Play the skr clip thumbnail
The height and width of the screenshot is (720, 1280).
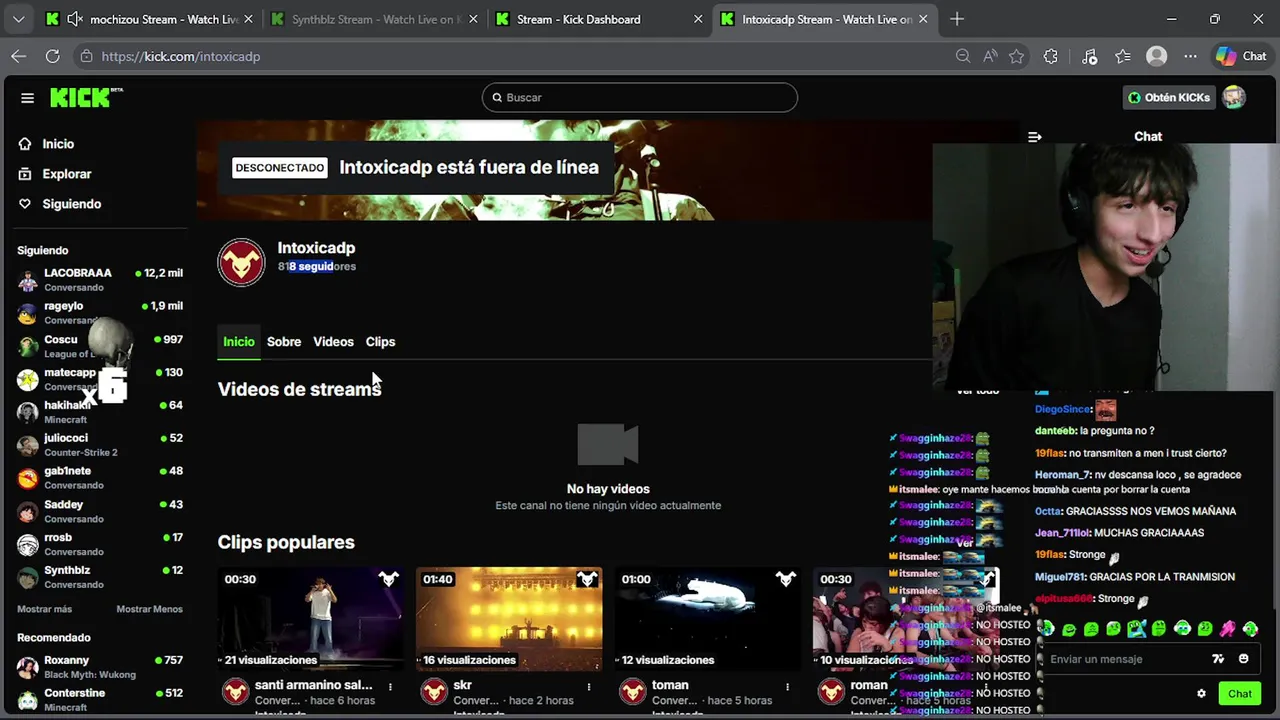click(x=509, y=619)
